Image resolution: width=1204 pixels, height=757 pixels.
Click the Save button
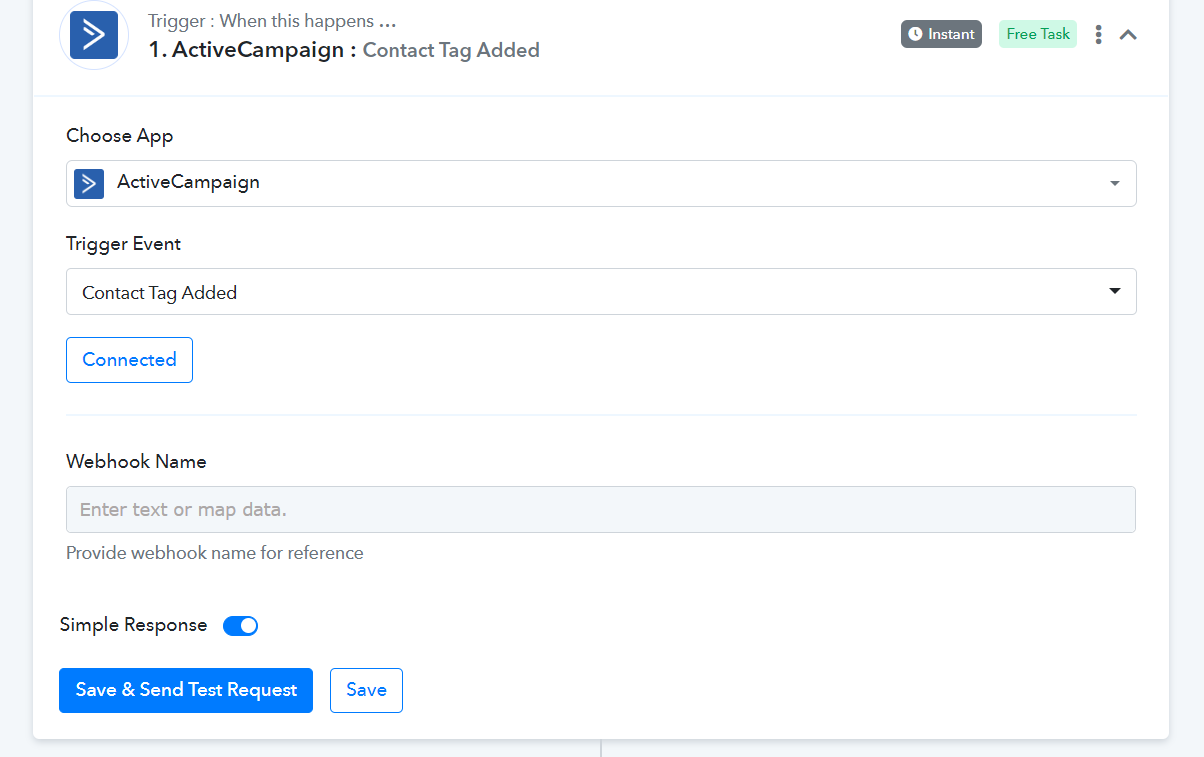pyautogui.click(x=366, y=690)
